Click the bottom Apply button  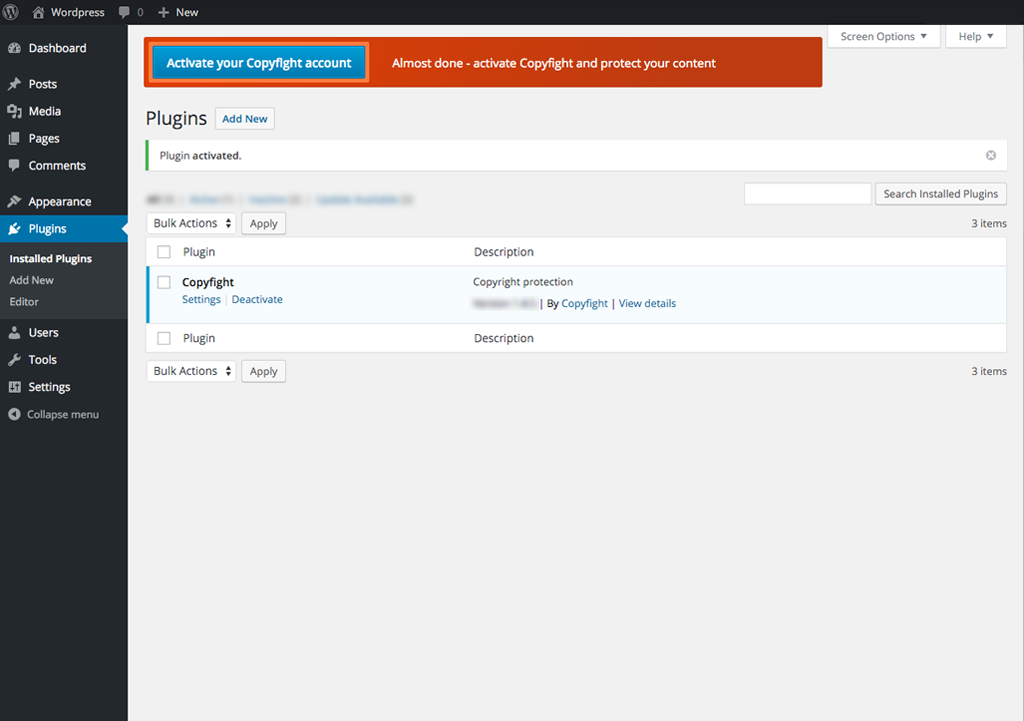tap(263, 371)
